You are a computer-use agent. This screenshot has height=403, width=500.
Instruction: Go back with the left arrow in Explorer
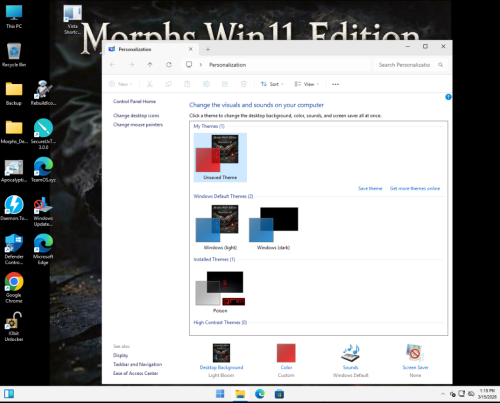point(112,65)
